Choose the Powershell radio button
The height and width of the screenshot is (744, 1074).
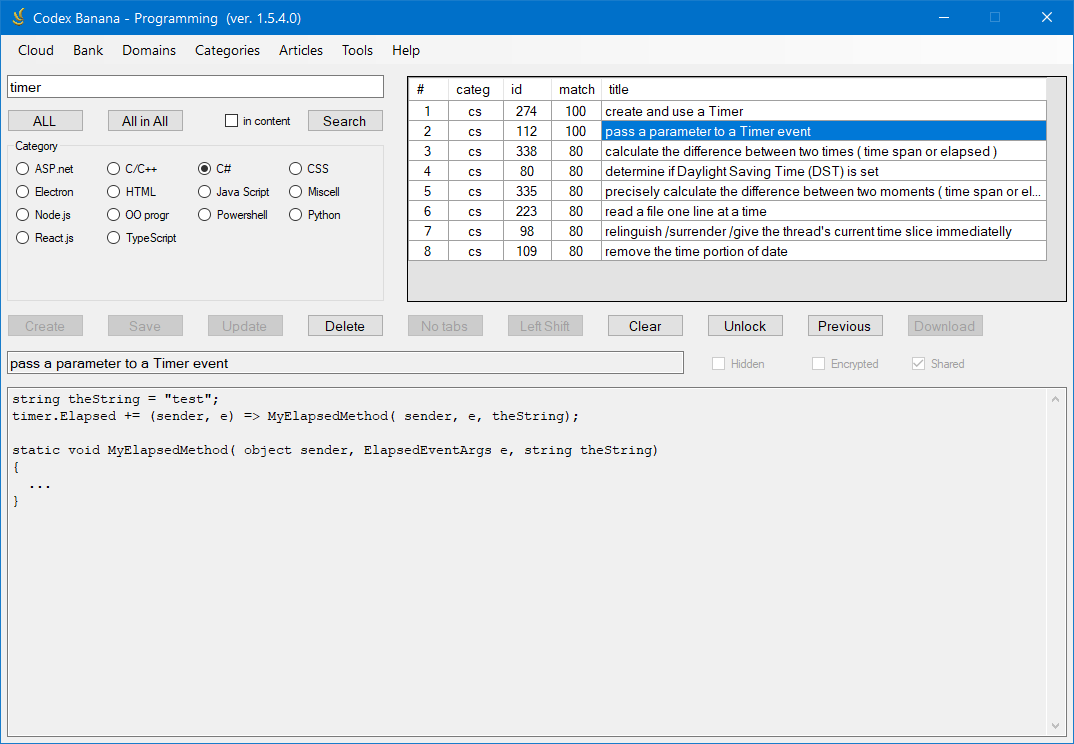pyautogui.click(x=232, y=215)
